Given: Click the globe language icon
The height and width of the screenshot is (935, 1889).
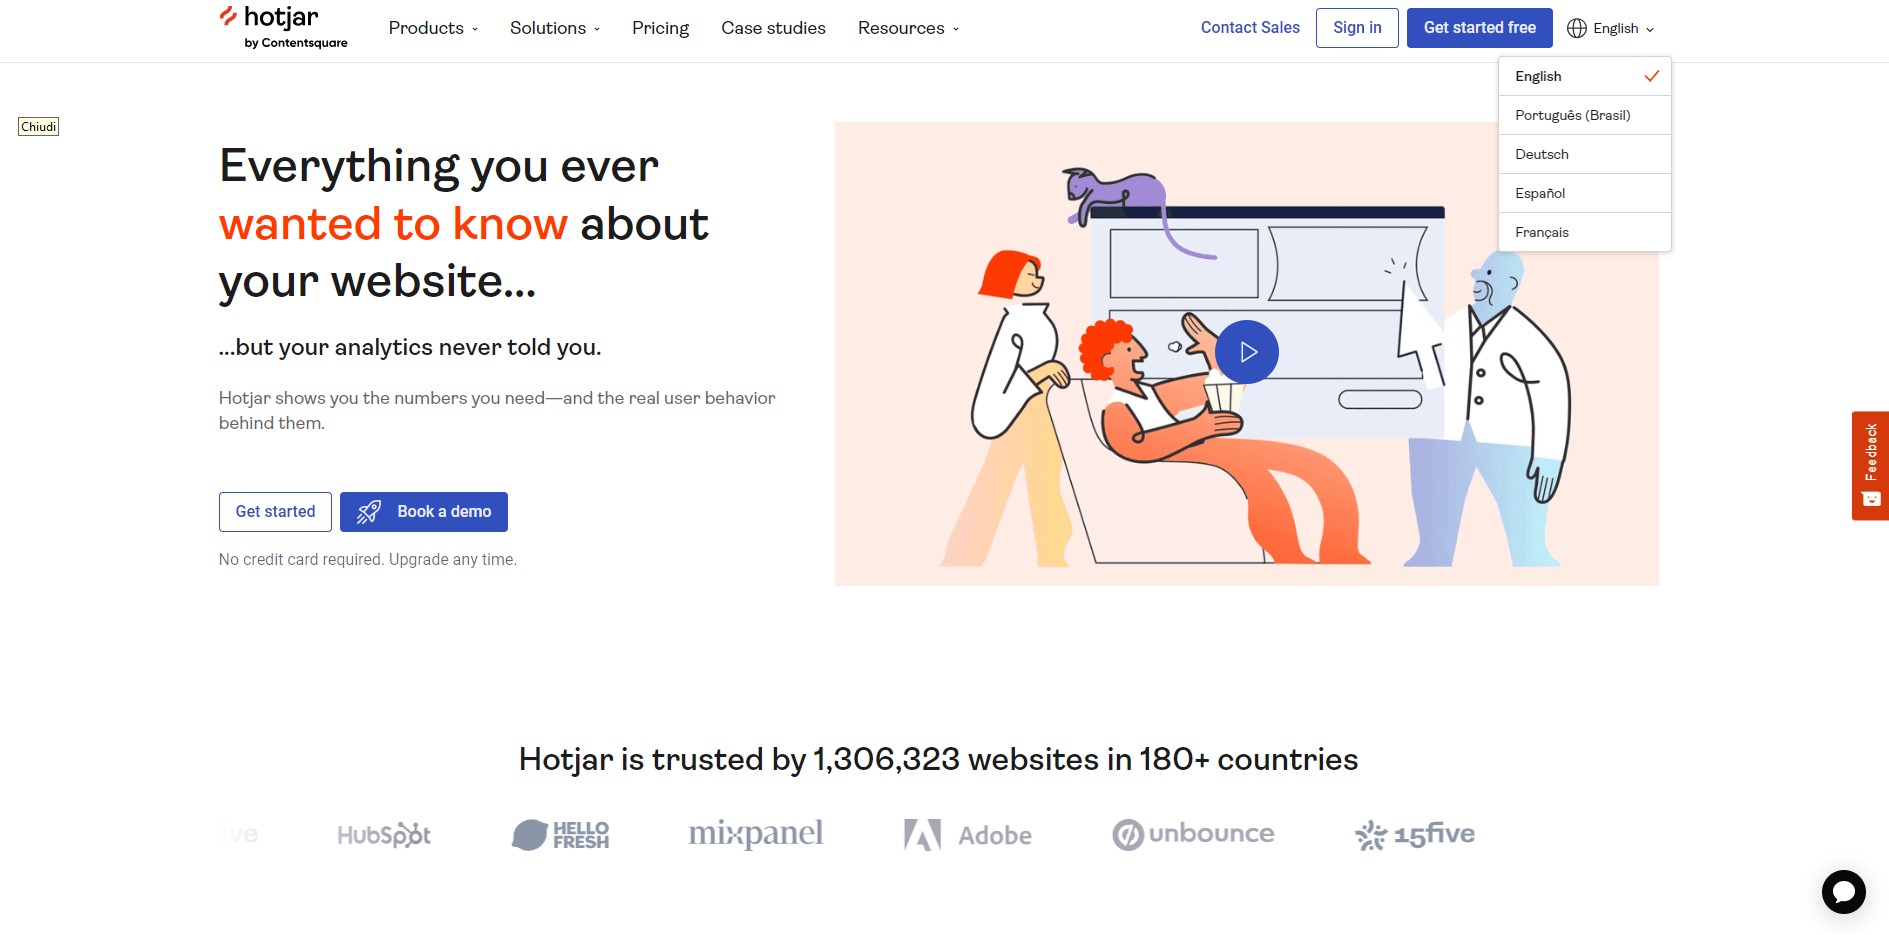Looking at the screenshot, I should point(1577,28).
